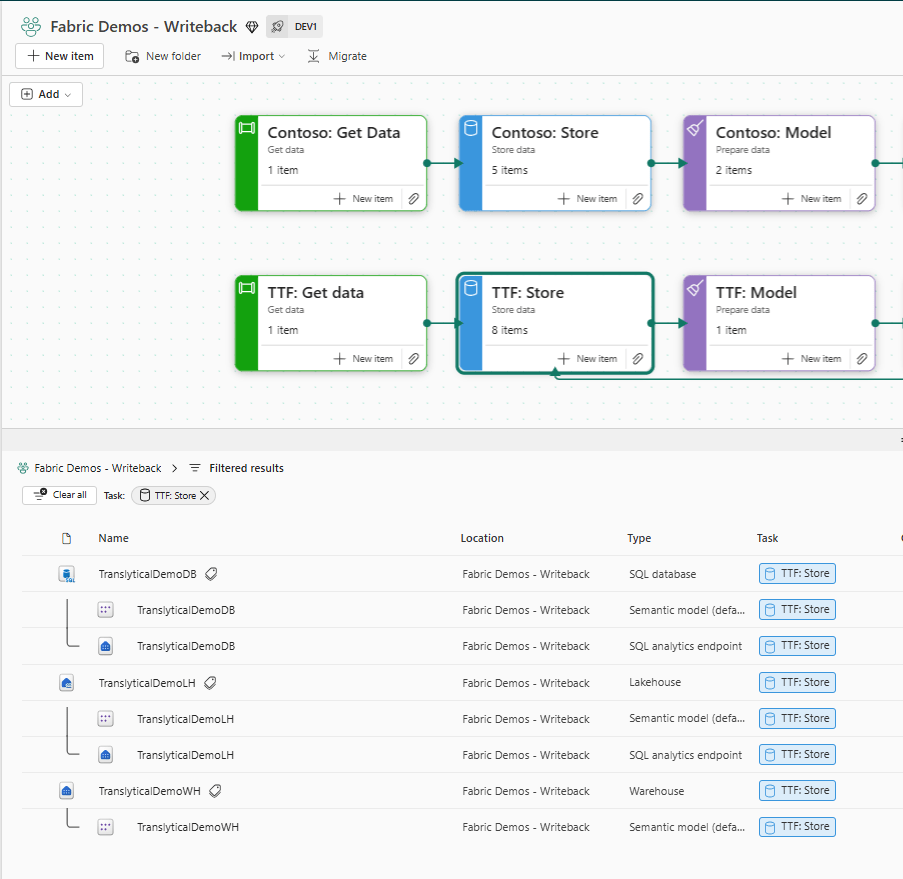Click the attach icon on TTF: Model card
903x879 pixels.
(x=861, y=359)
